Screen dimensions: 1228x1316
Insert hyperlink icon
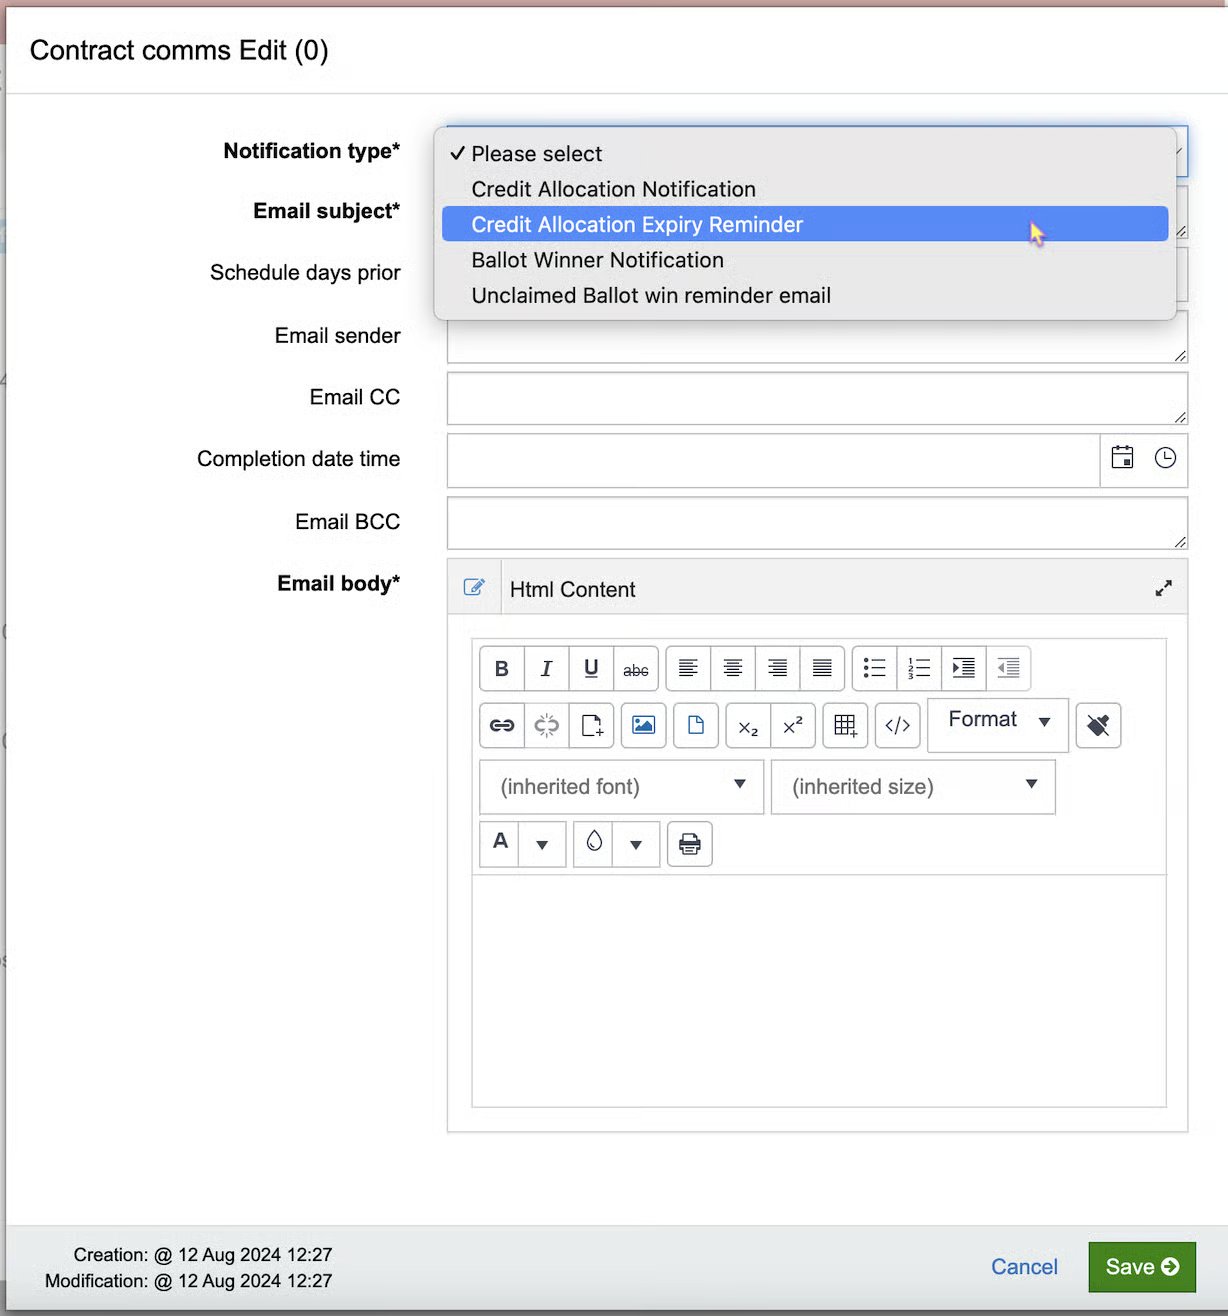pos(502,725)
